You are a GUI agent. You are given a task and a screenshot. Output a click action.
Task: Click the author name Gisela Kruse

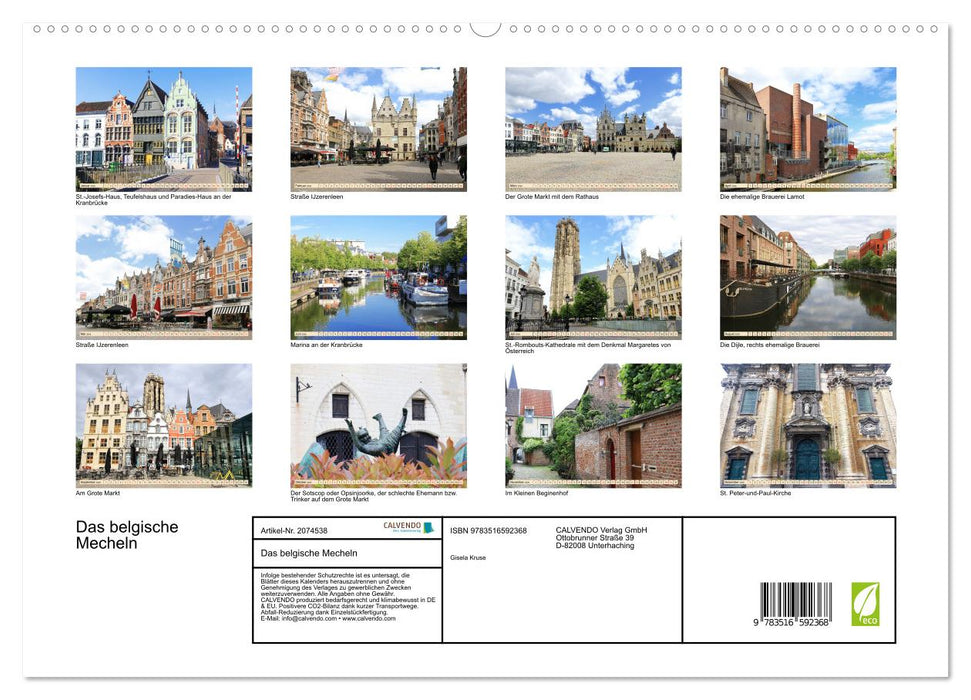pos(470,557)
